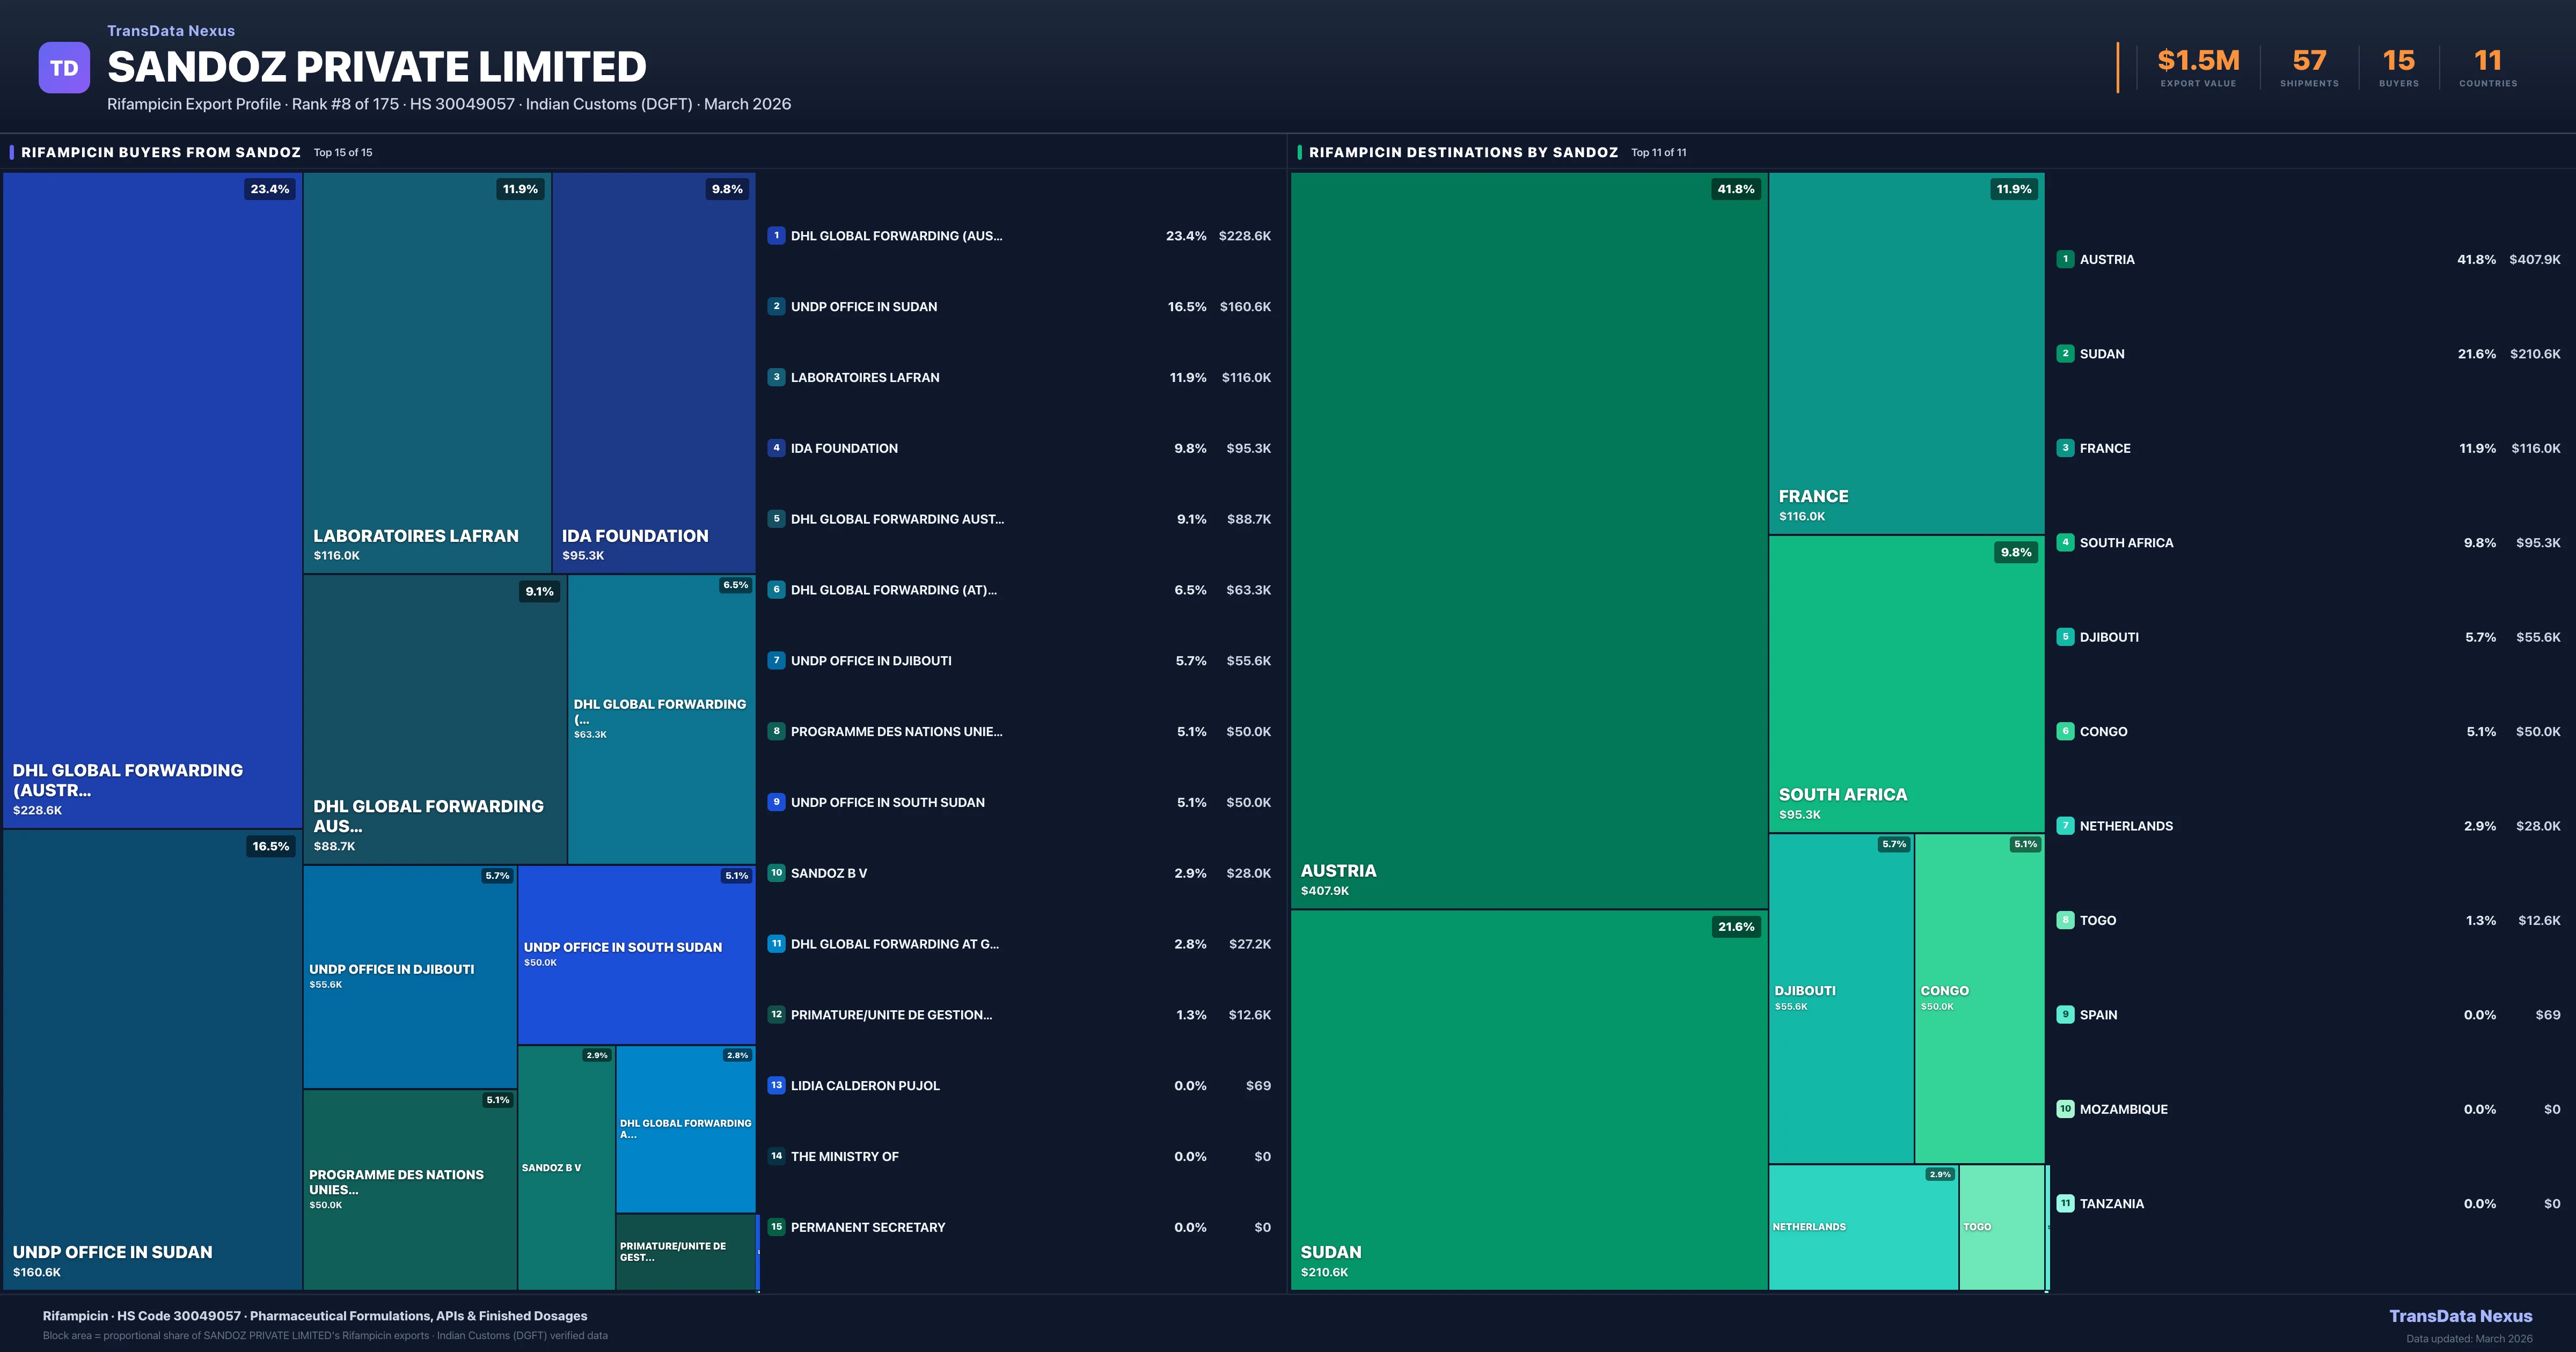Click the UNDP Office in South Sudan tile
Image resolution: width=2576 pixels, height=1352 pixels.
[636, 954]
